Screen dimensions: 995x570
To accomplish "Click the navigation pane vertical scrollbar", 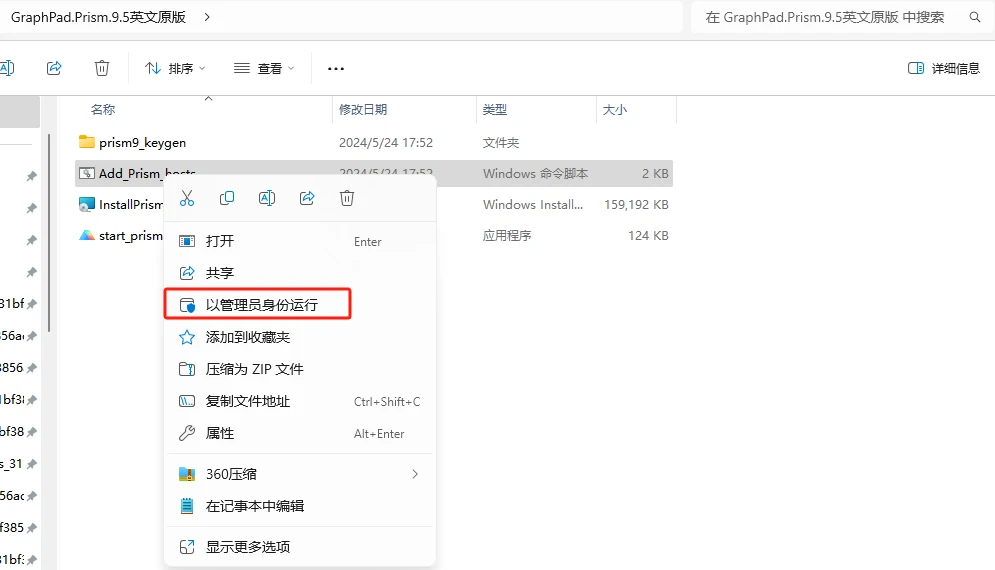I will tap(49, 232).
